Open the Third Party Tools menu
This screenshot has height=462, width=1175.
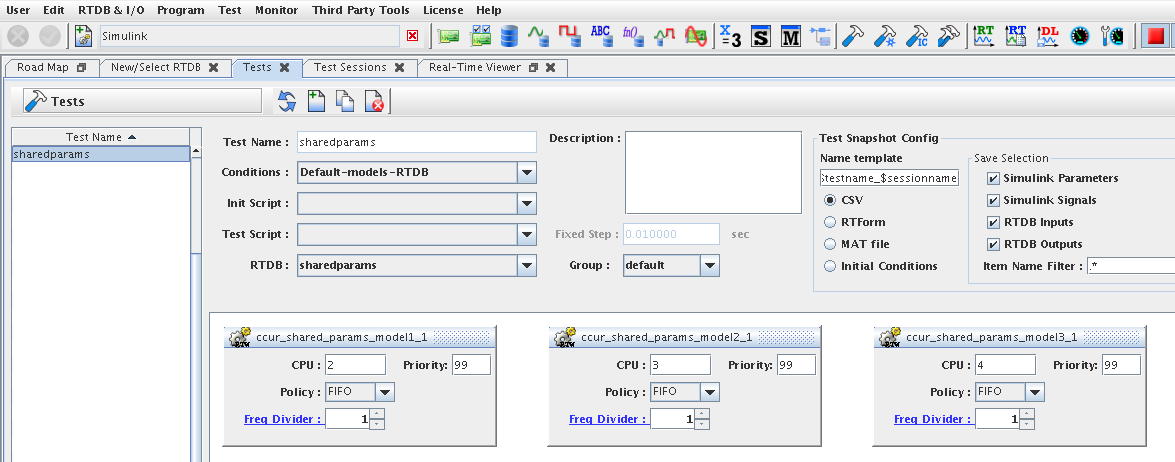360,10
